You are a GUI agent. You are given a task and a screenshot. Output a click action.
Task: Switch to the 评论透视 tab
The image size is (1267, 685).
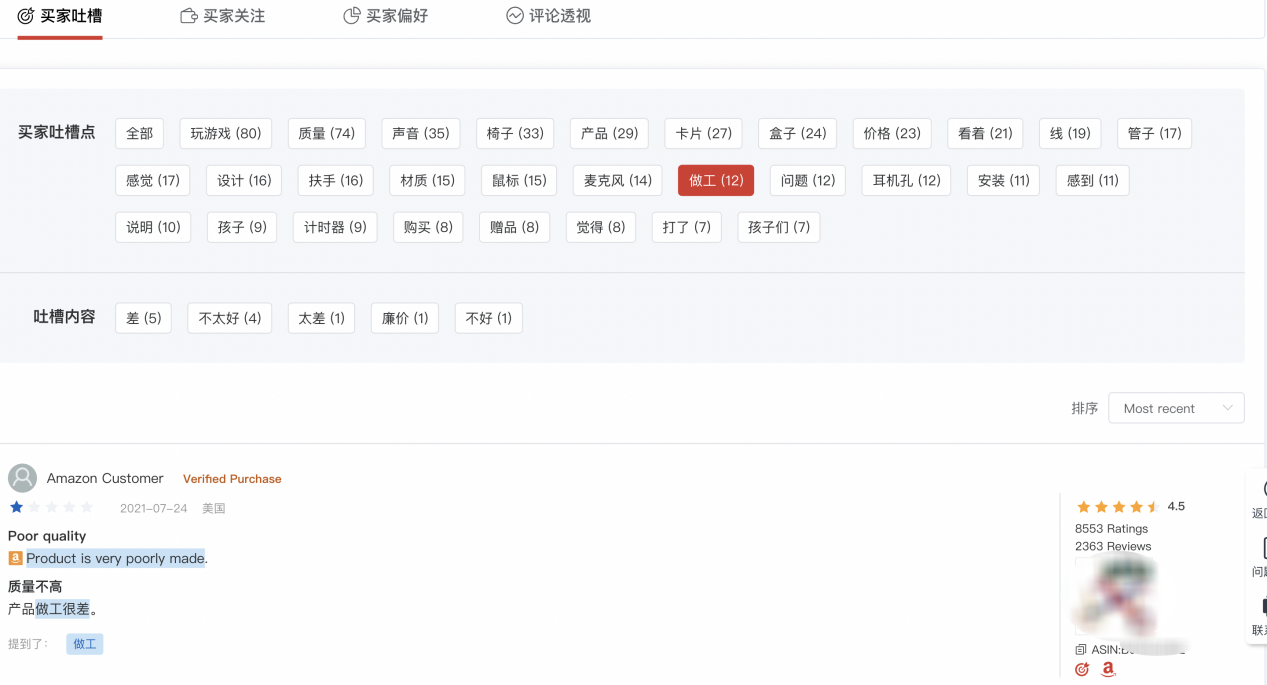(548, 16)
